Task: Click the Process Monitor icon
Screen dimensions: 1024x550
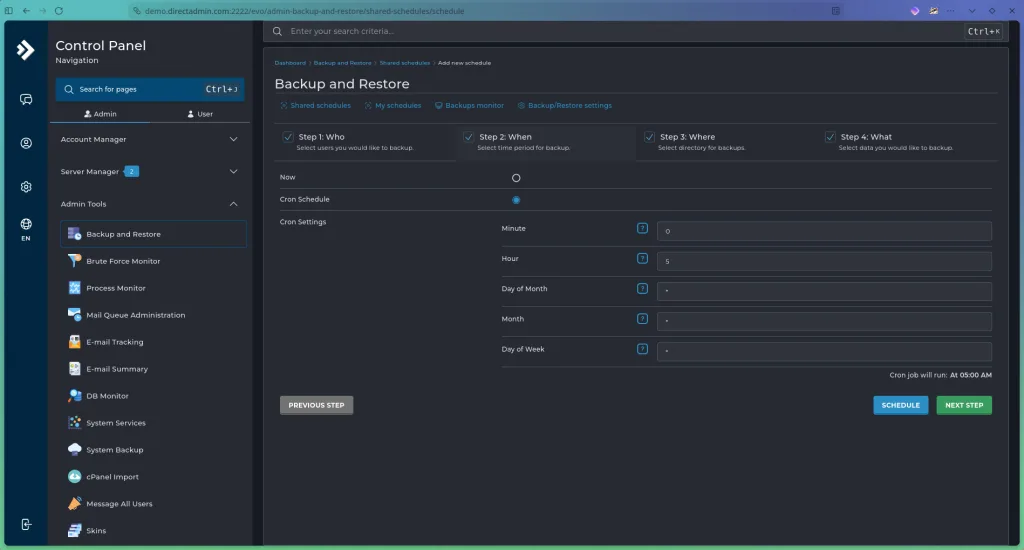Action: click(x=74, y=288)
